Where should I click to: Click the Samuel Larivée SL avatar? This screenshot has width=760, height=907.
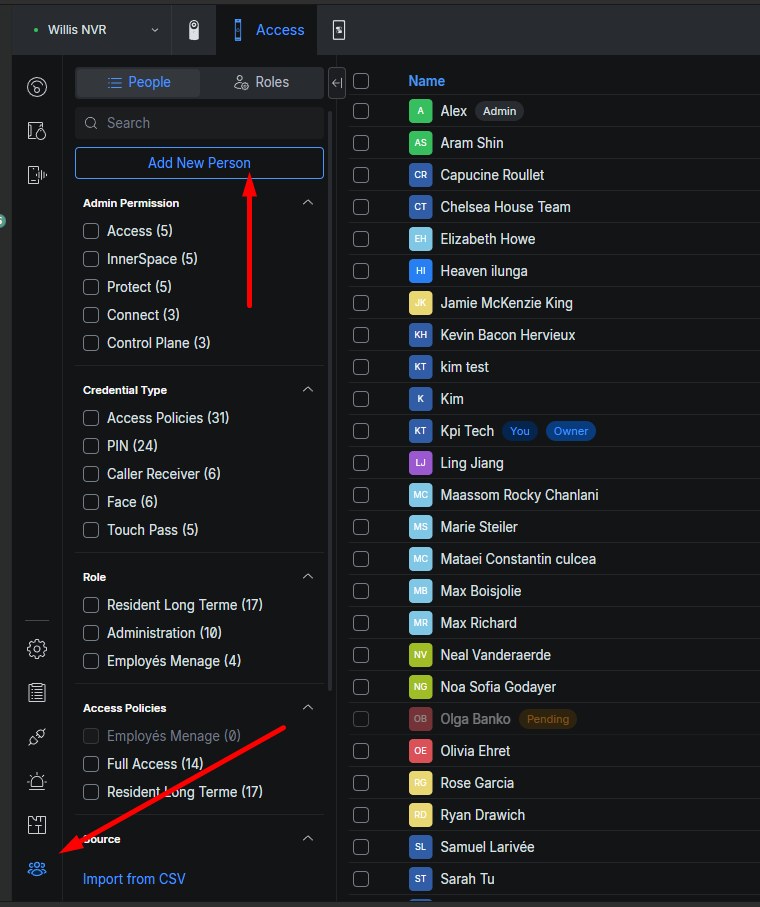click(x=420, y=847)
